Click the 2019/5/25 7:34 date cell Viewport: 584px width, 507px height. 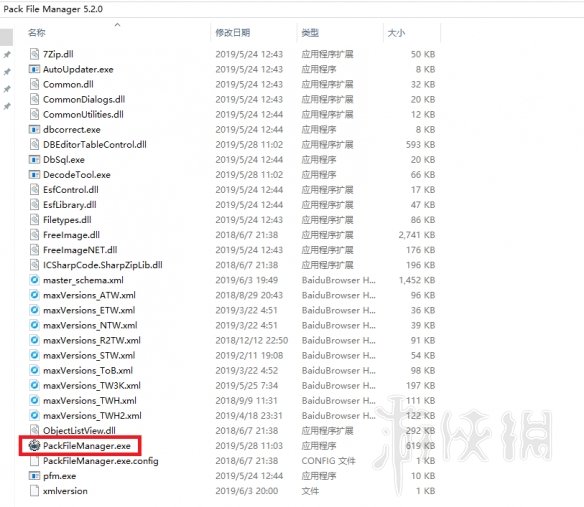[x=247, y=386]
